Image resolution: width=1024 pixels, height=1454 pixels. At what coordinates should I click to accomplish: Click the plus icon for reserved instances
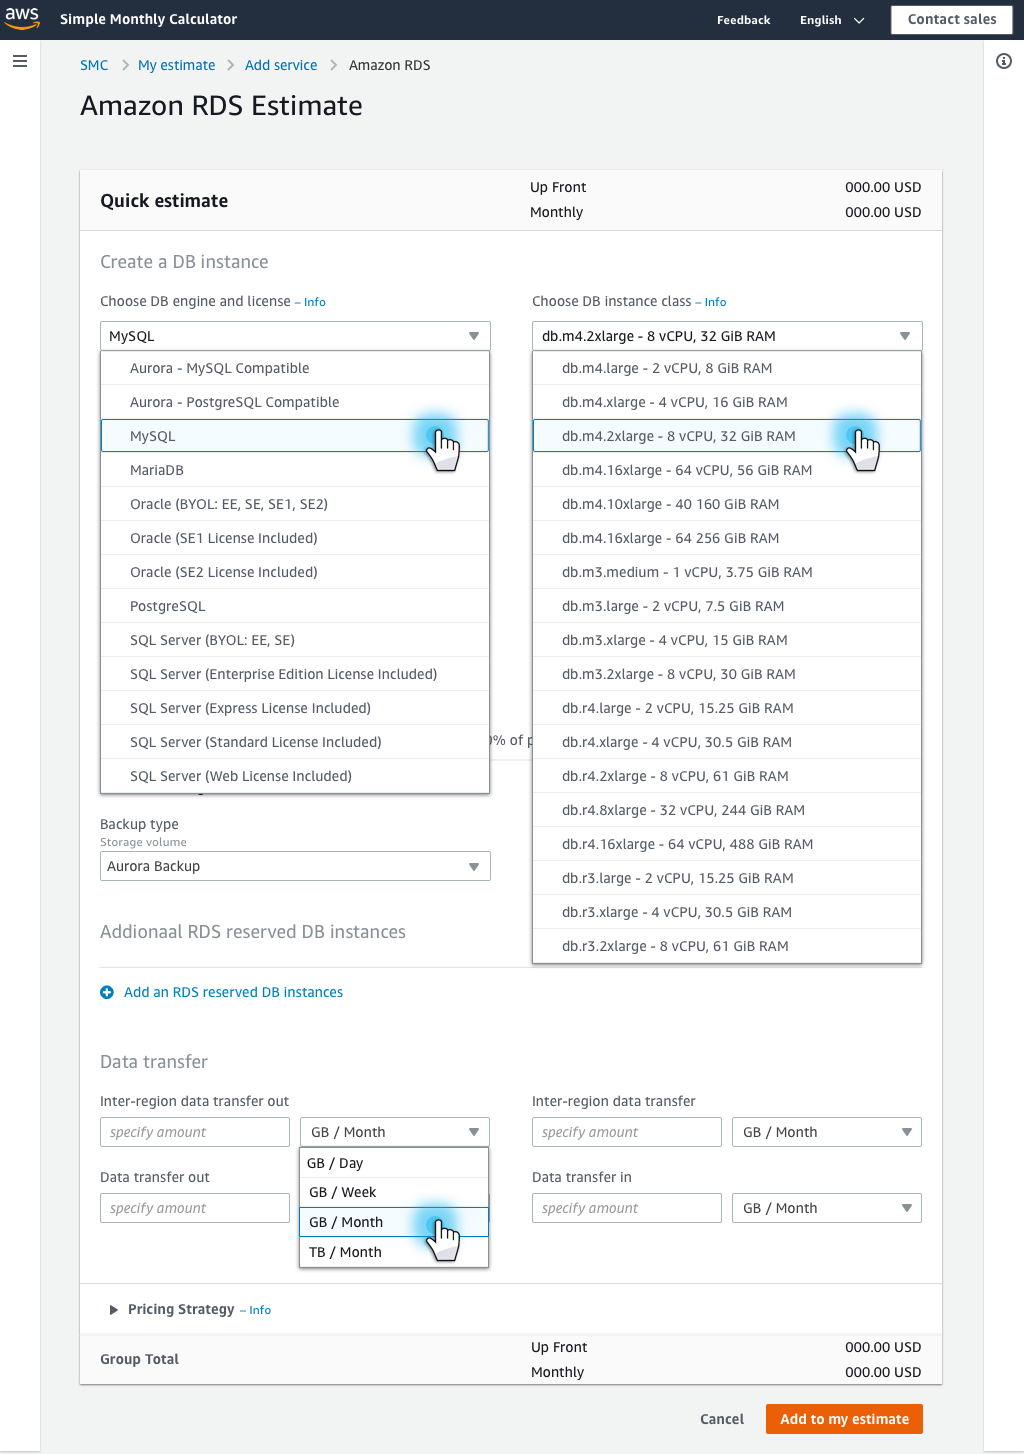(107, 992)
